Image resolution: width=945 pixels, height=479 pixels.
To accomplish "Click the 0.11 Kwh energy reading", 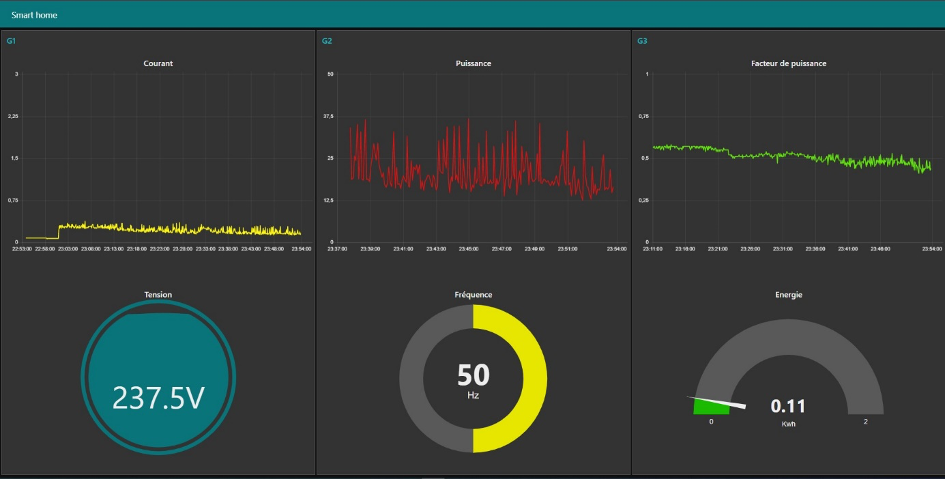I will point(788,407).
